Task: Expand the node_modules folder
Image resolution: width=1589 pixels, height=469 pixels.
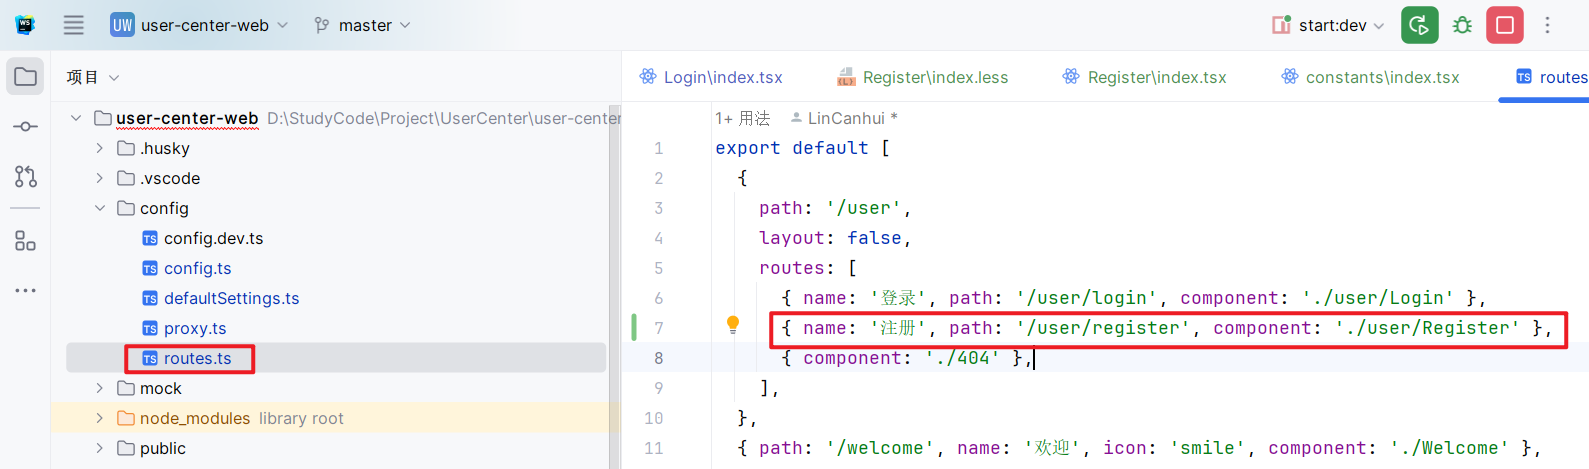Action: [100, 418]
